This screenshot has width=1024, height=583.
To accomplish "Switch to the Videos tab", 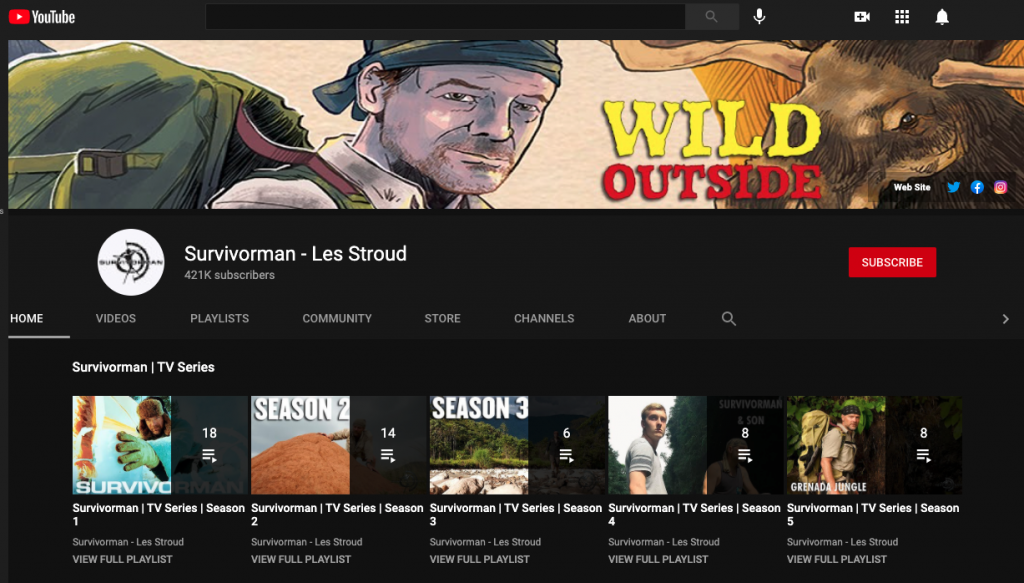I will (x=116, y=319).
